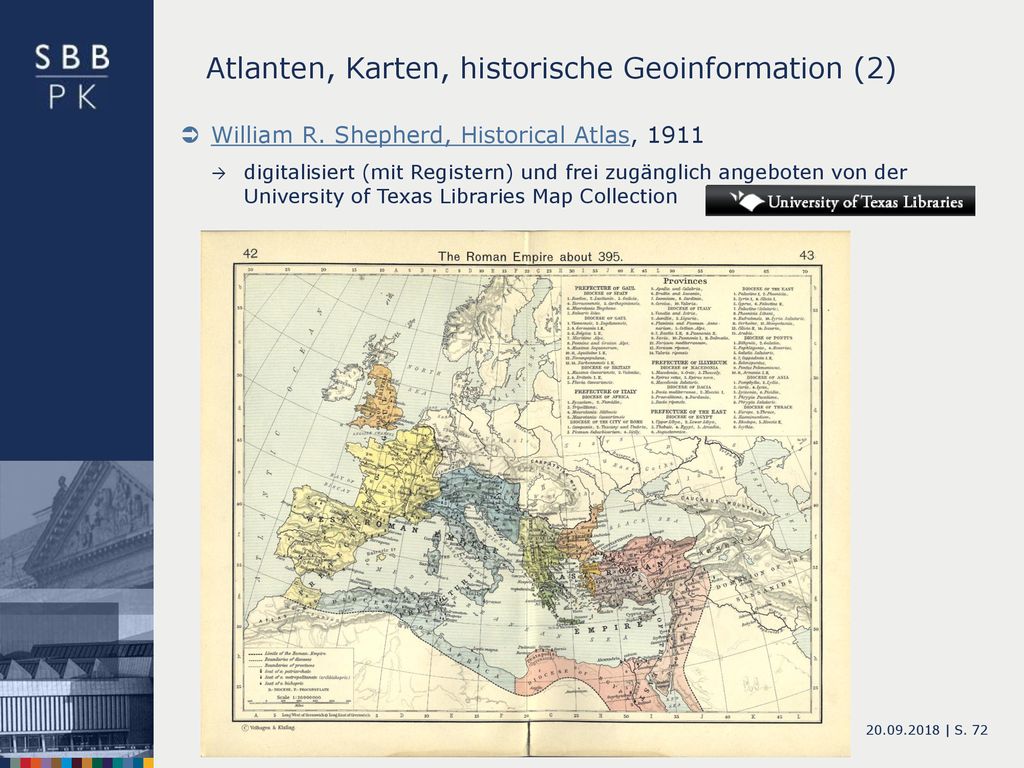This screenshot has width=1024, height=768.
Task: Click the map page number 43
Action: (x=807, y=255)
